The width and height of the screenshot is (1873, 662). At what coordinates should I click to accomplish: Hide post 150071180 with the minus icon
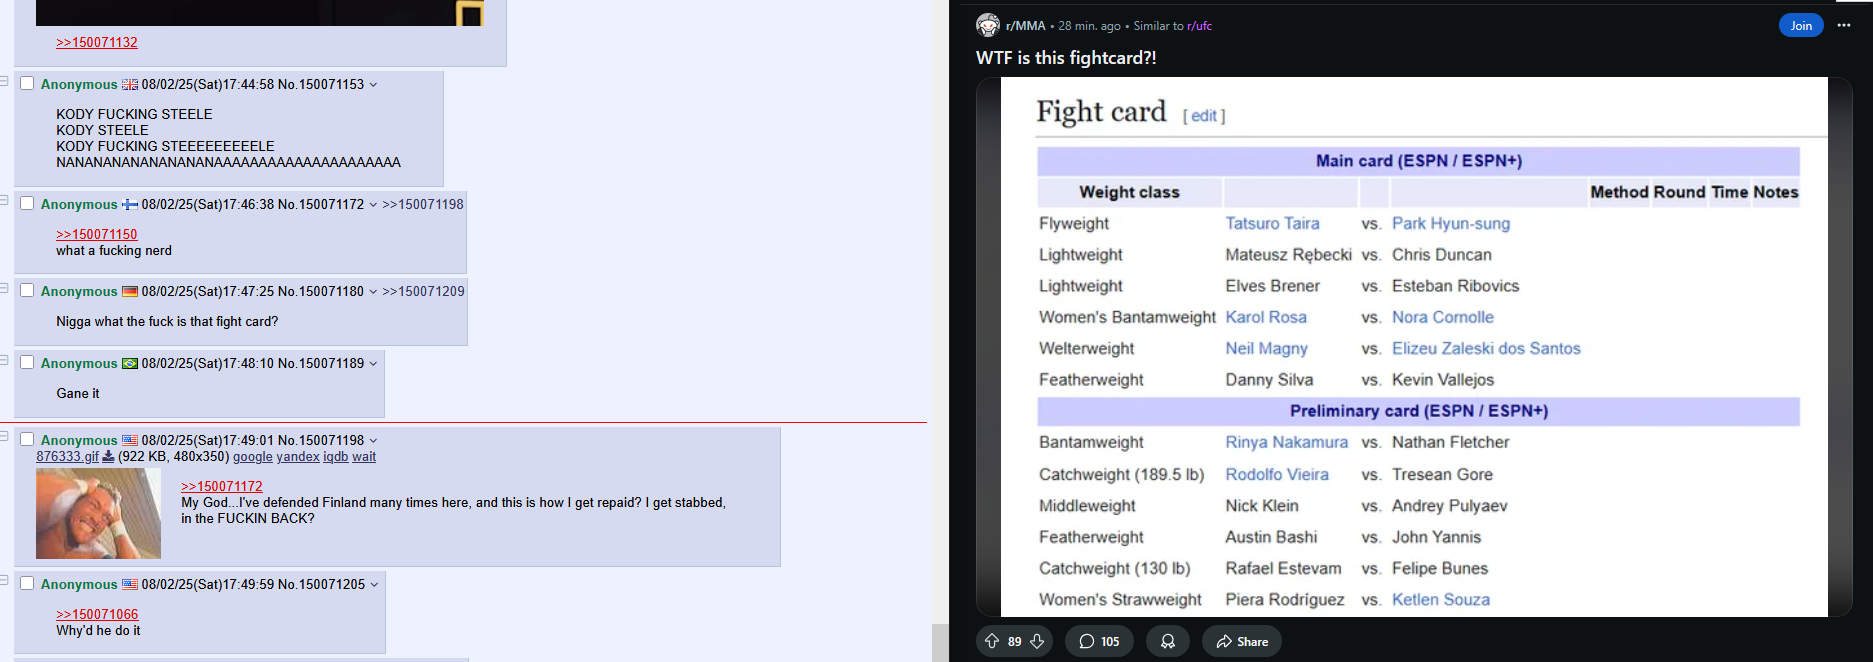click(x=4, y=287)
